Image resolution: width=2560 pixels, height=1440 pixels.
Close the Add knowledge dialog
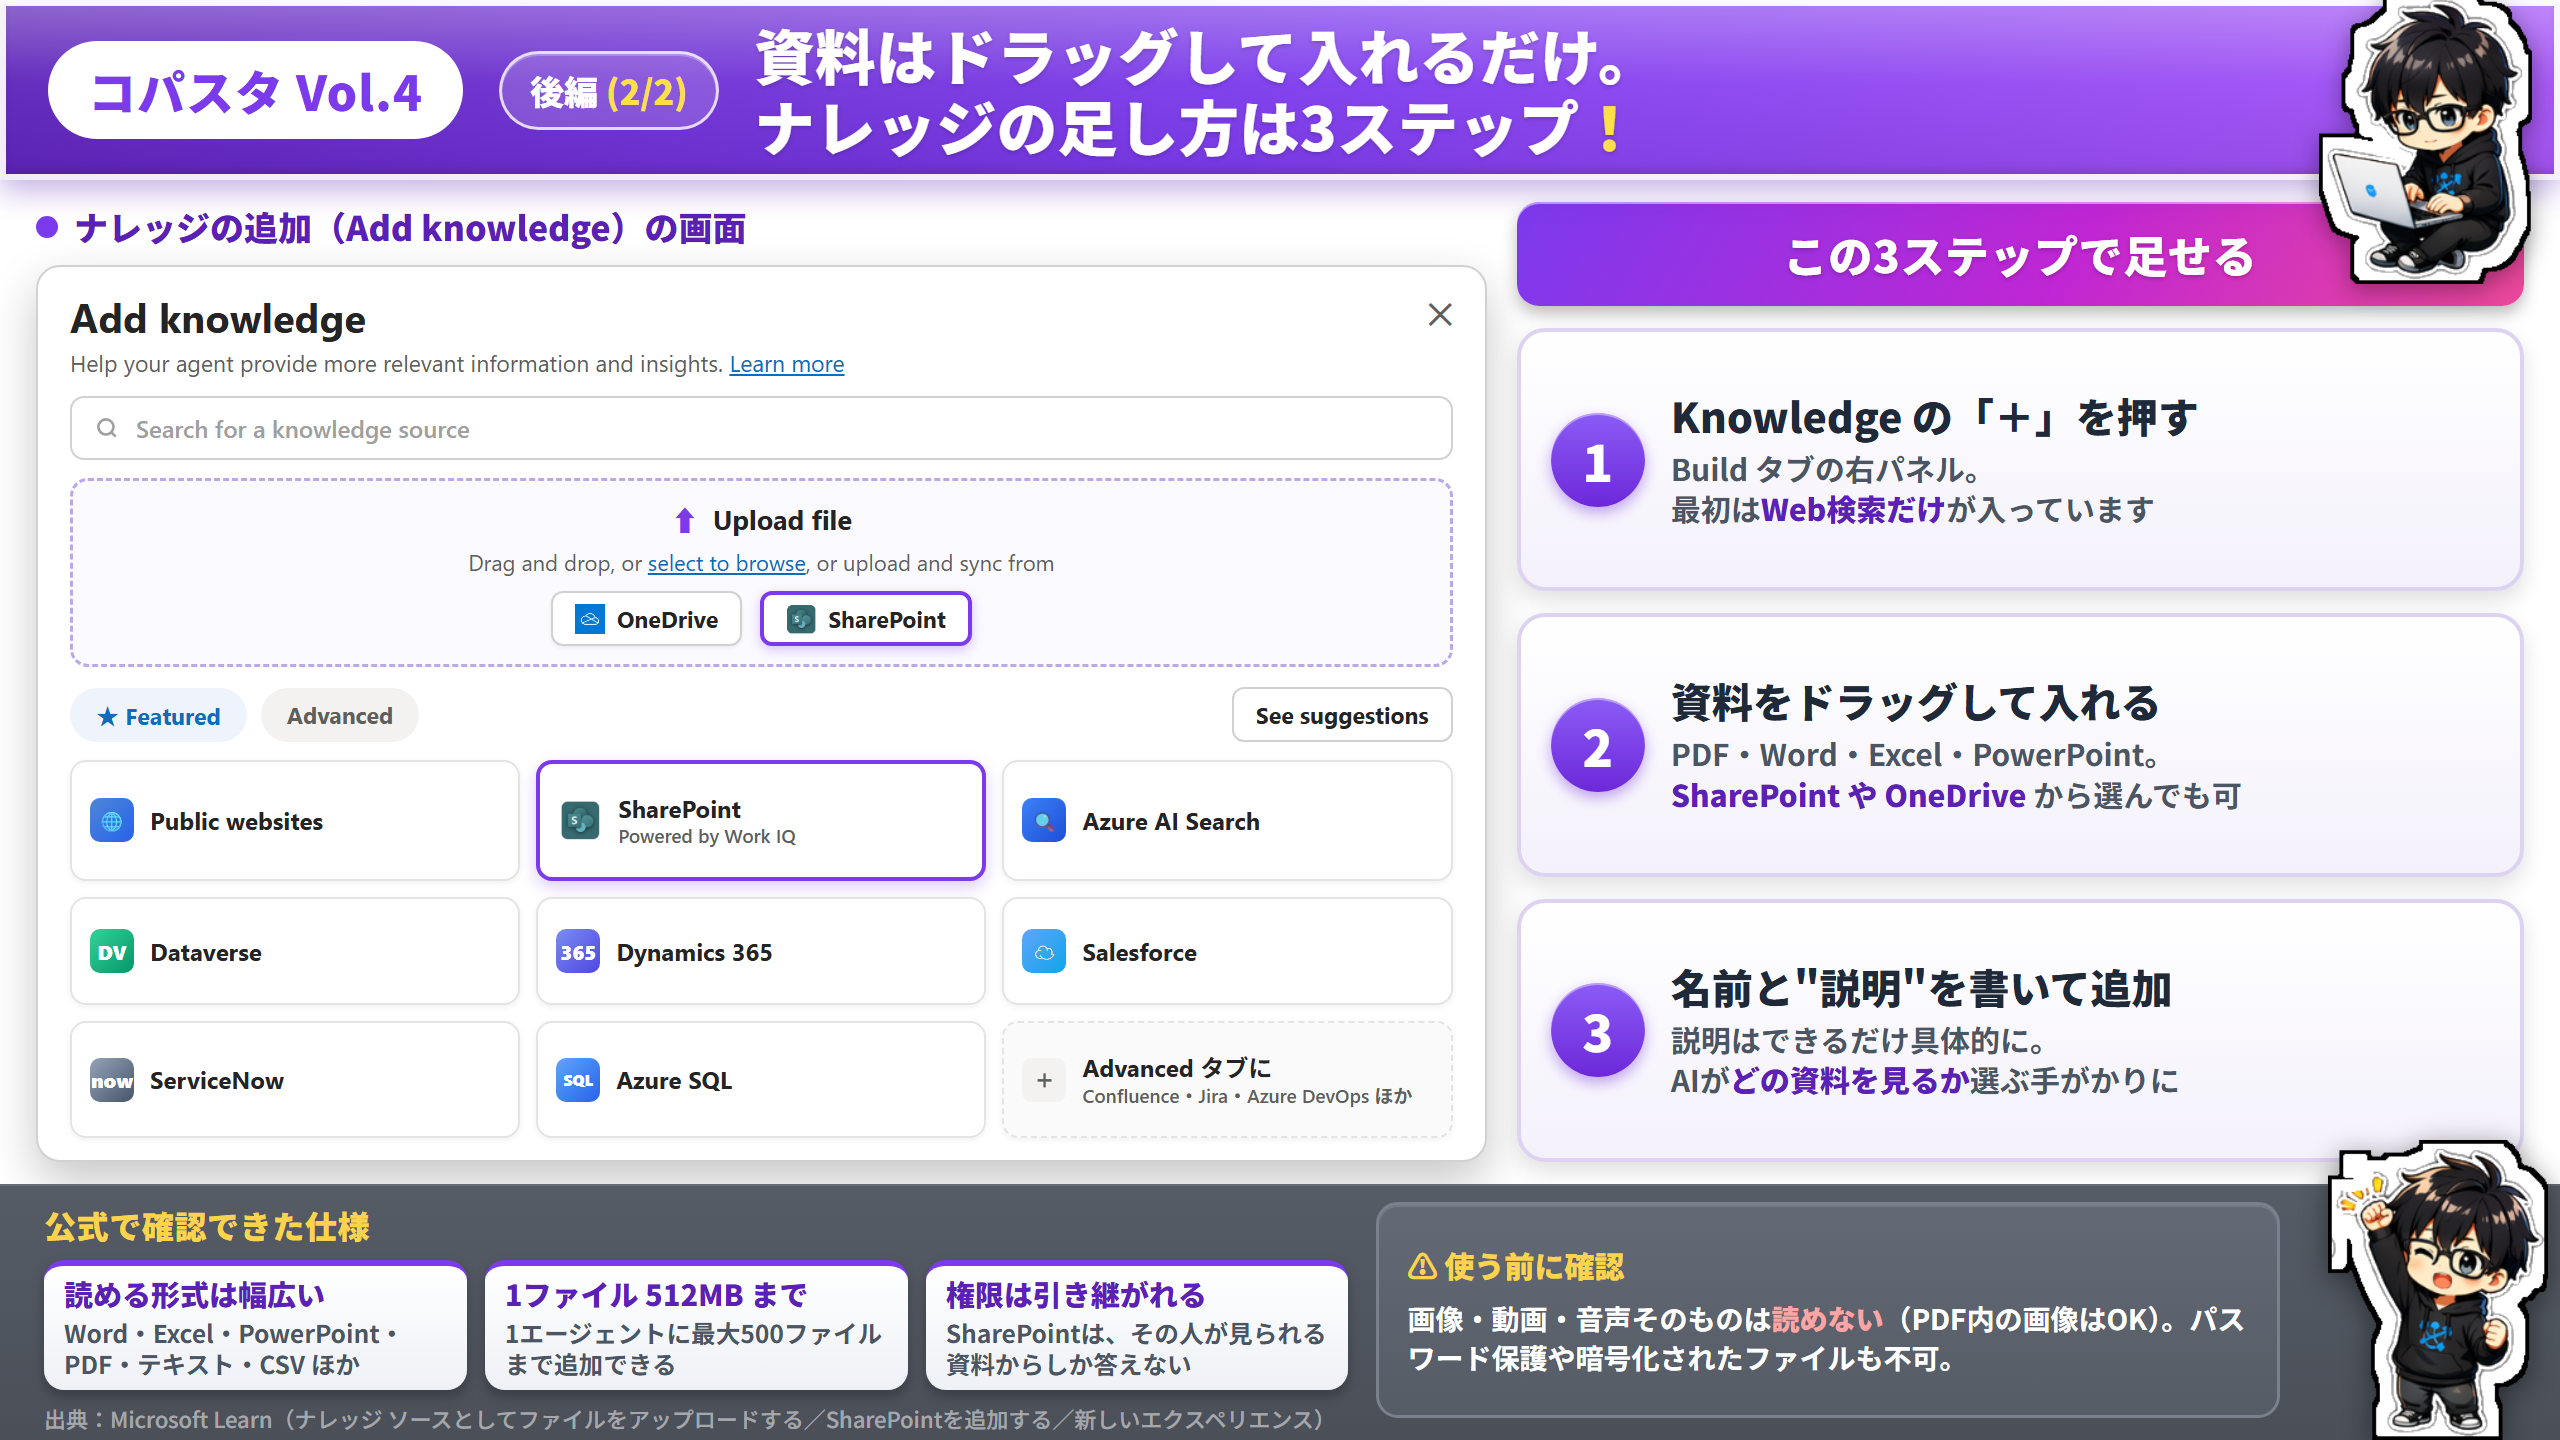pos(1440,315)
